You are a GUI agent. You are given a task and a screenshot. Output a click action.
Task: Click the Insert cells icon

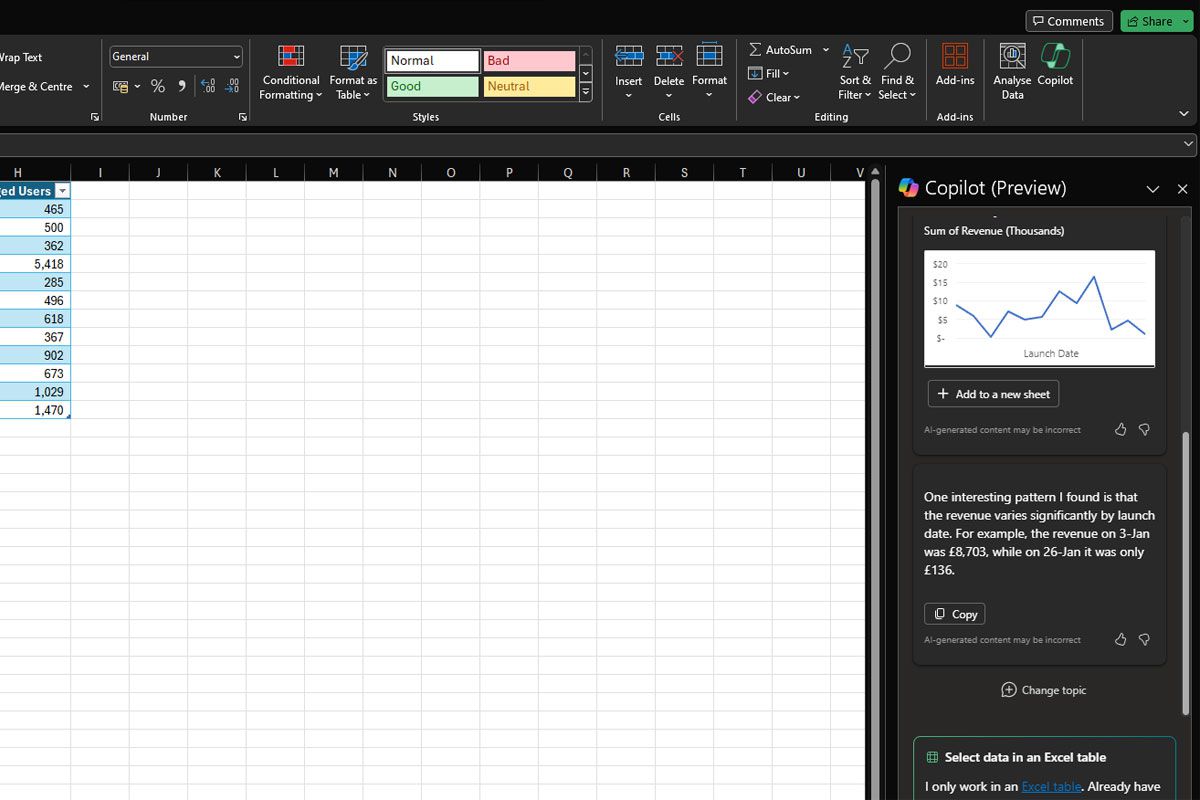point(628,56)
